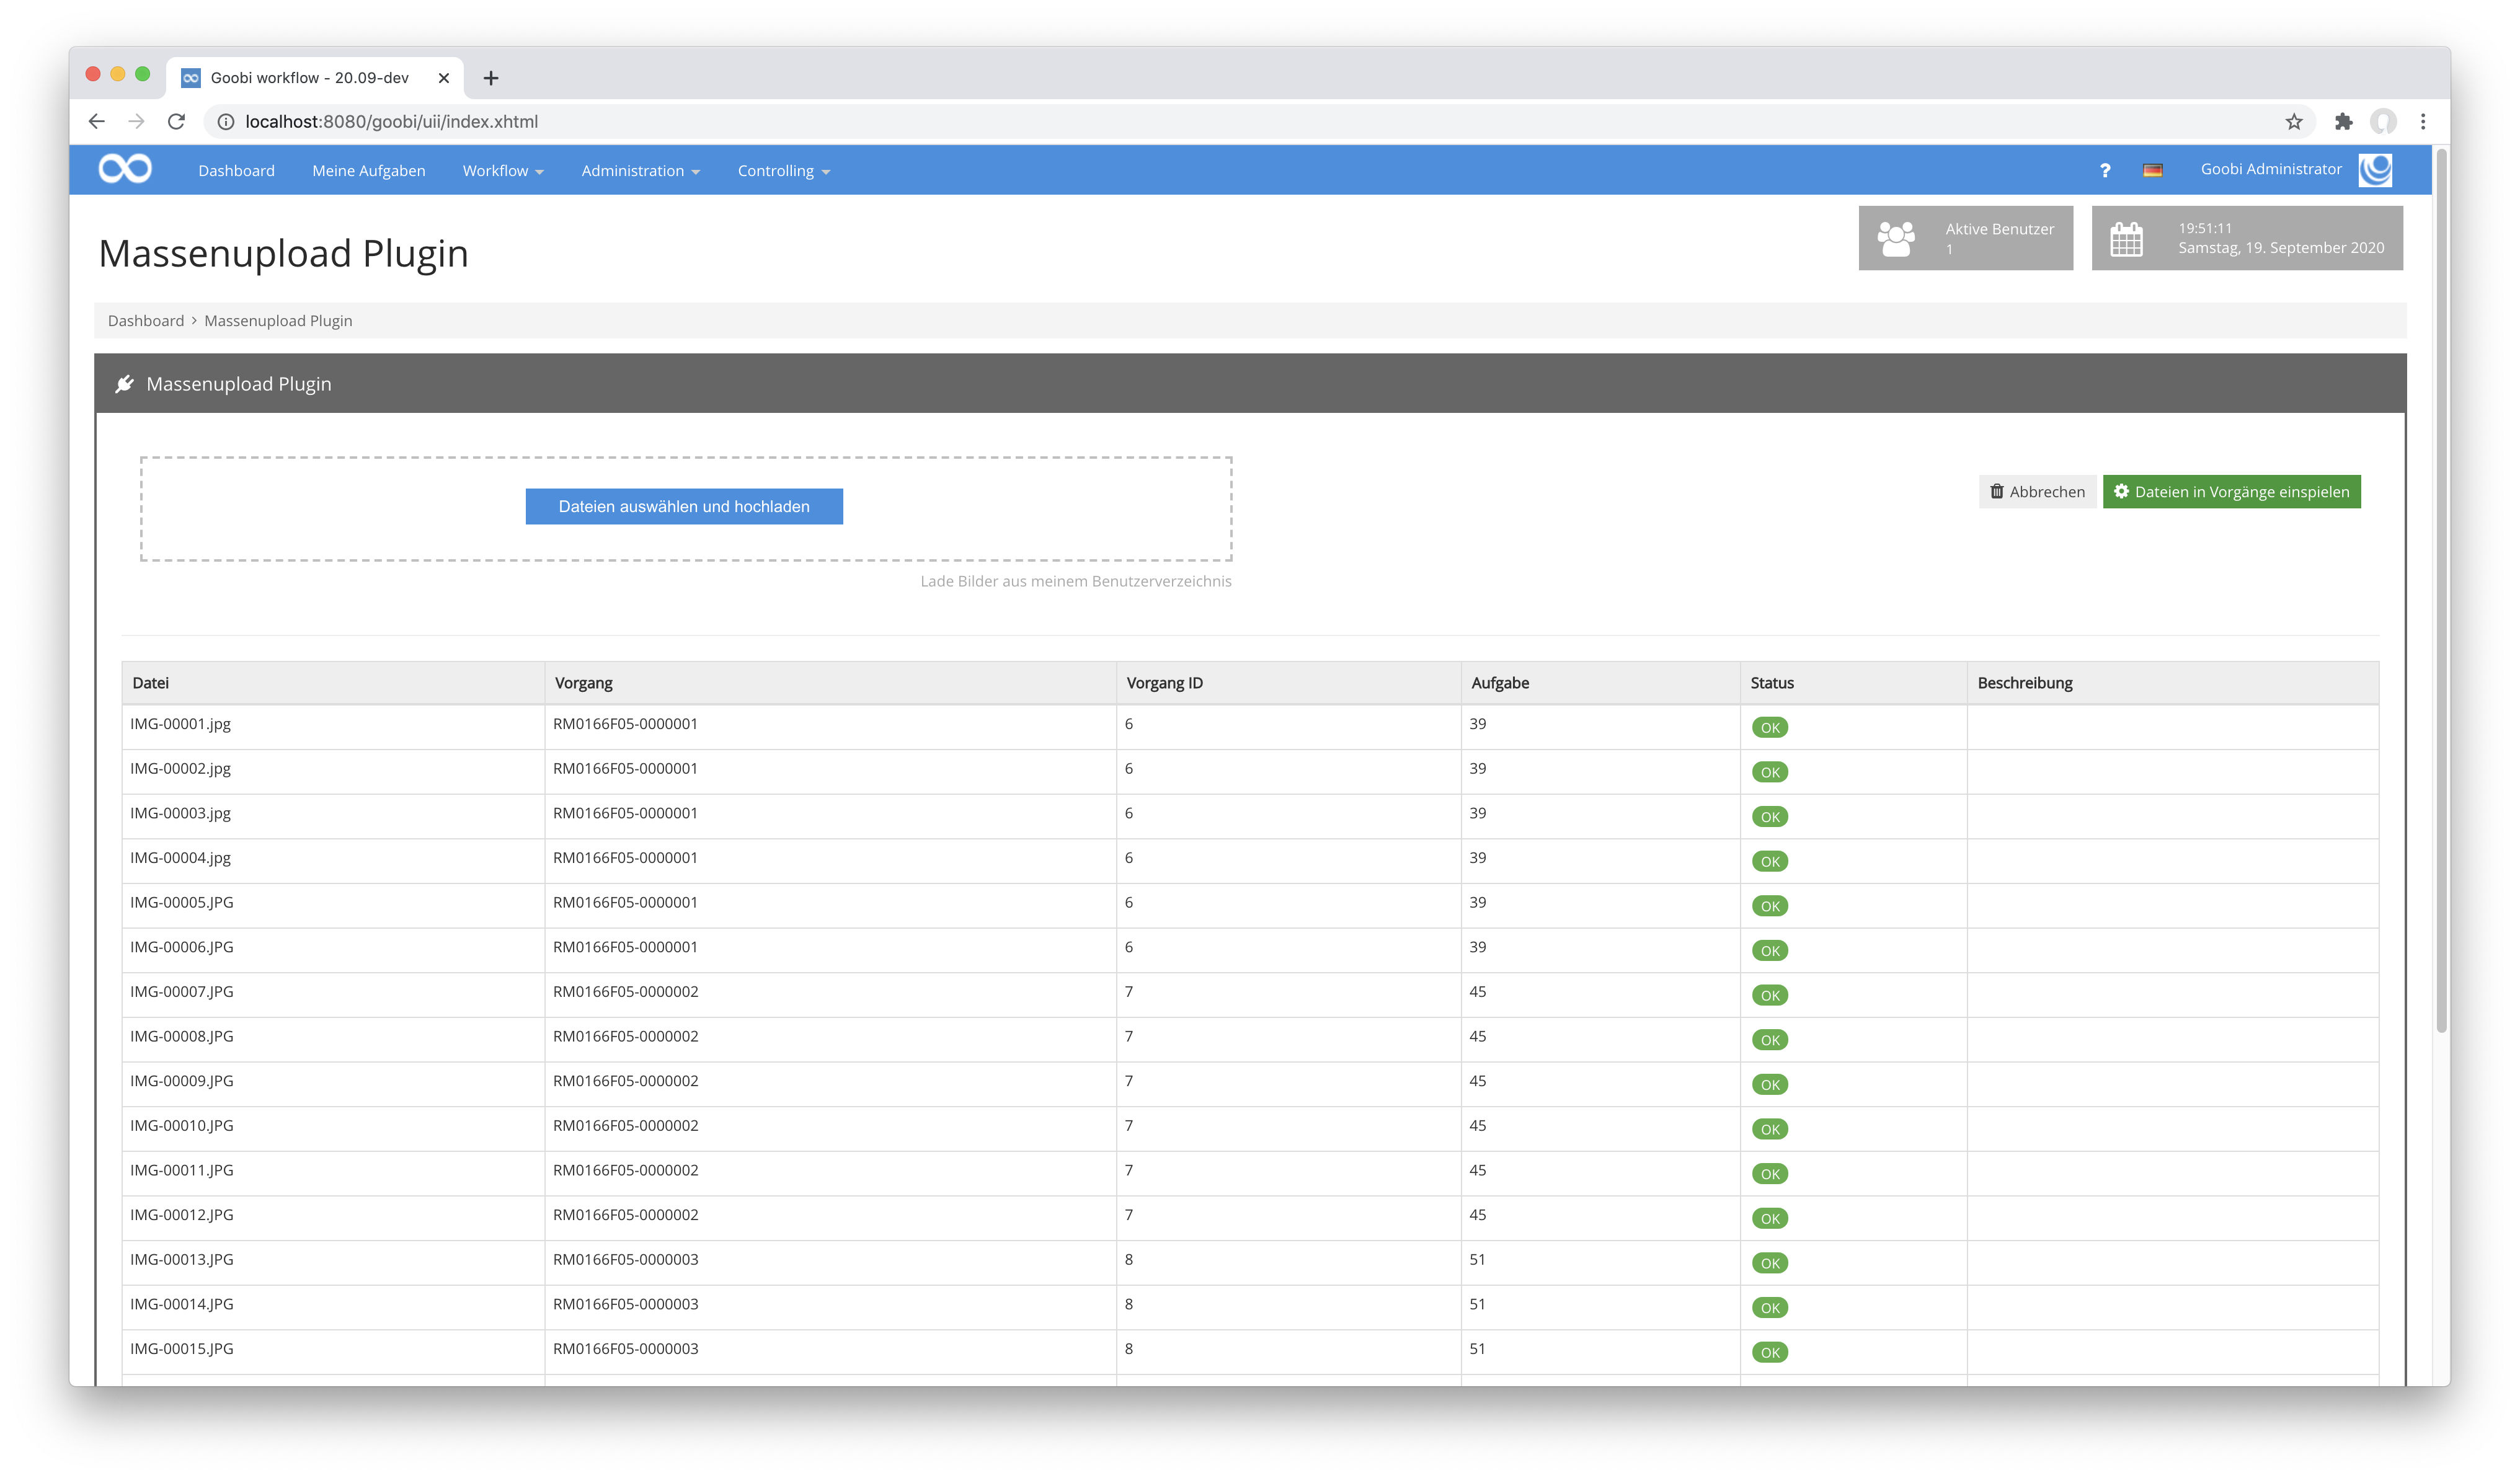Click Goobi Administrator user name
The width and height of the screenshot is (2520, 1478).
point(2271,169)
